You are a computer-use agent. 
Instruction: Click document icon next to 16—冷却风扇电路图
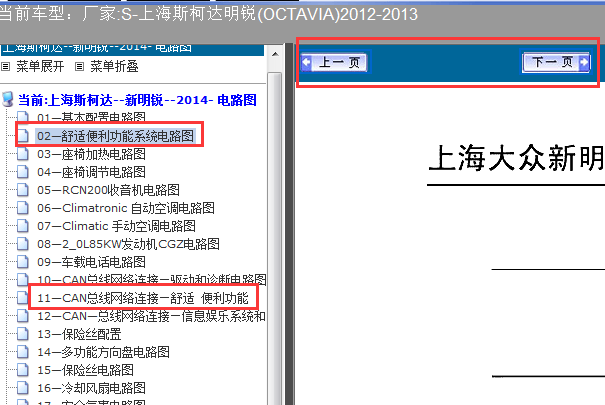[x=23, y=388]
